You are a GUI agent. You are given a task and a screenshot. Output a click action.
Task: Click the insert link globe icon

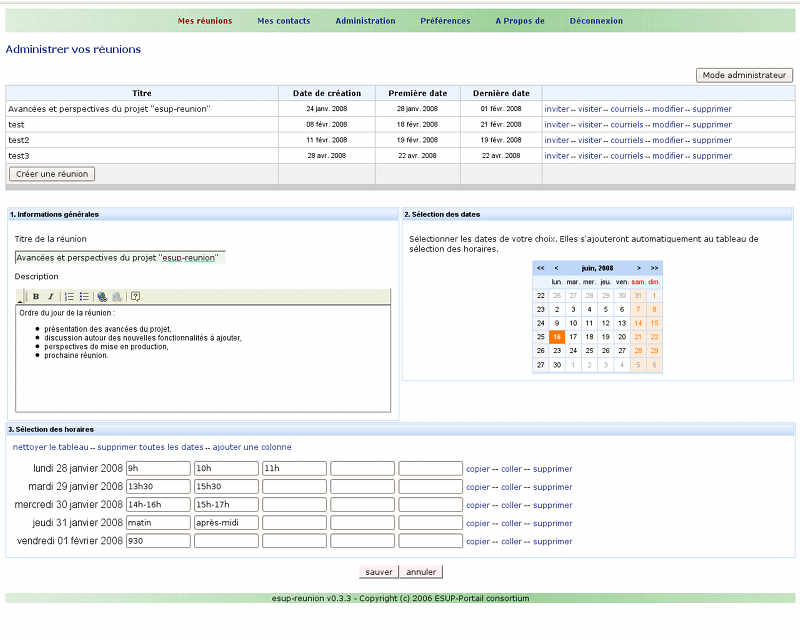click(103, 297)
